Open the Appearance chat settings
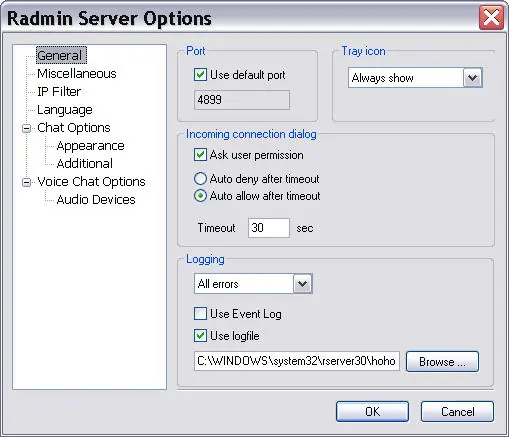The height and width of the screenshot is (437, 509). pos(90,146)
